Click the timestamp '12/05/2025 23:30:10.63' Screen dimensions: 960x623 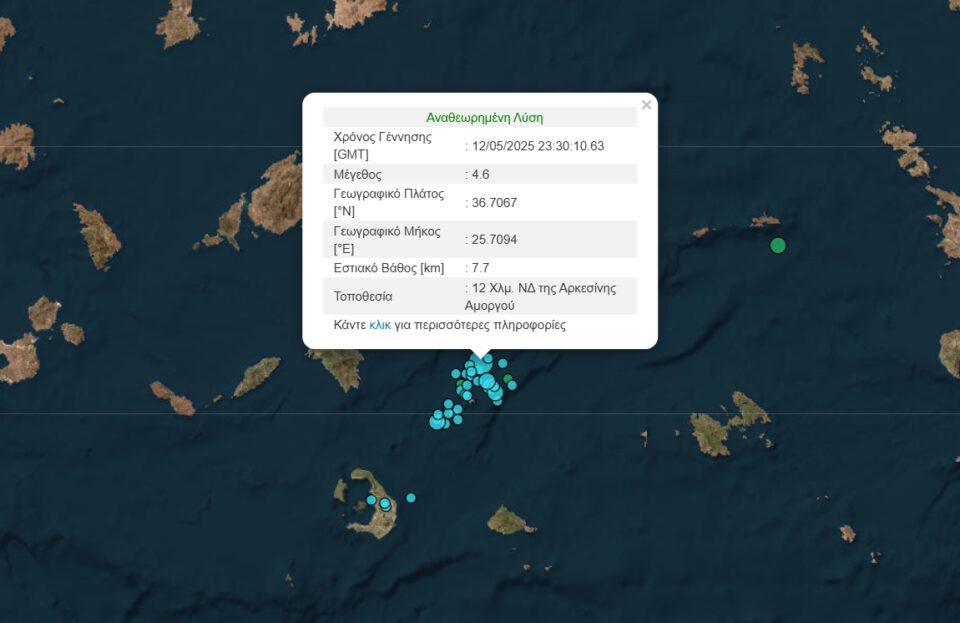(538, 146)
